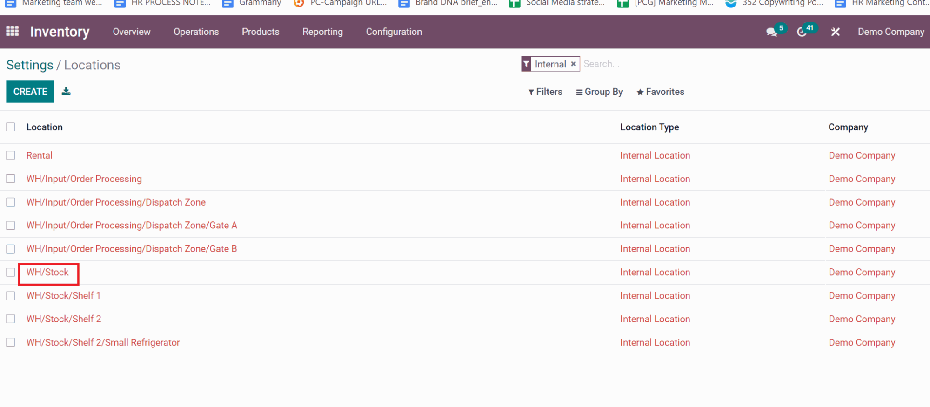930x407 pixels.
Task: Open WH/Input/Order Processing/Dispatch Zone/Gate A
Action: click(x=132, y=225)
